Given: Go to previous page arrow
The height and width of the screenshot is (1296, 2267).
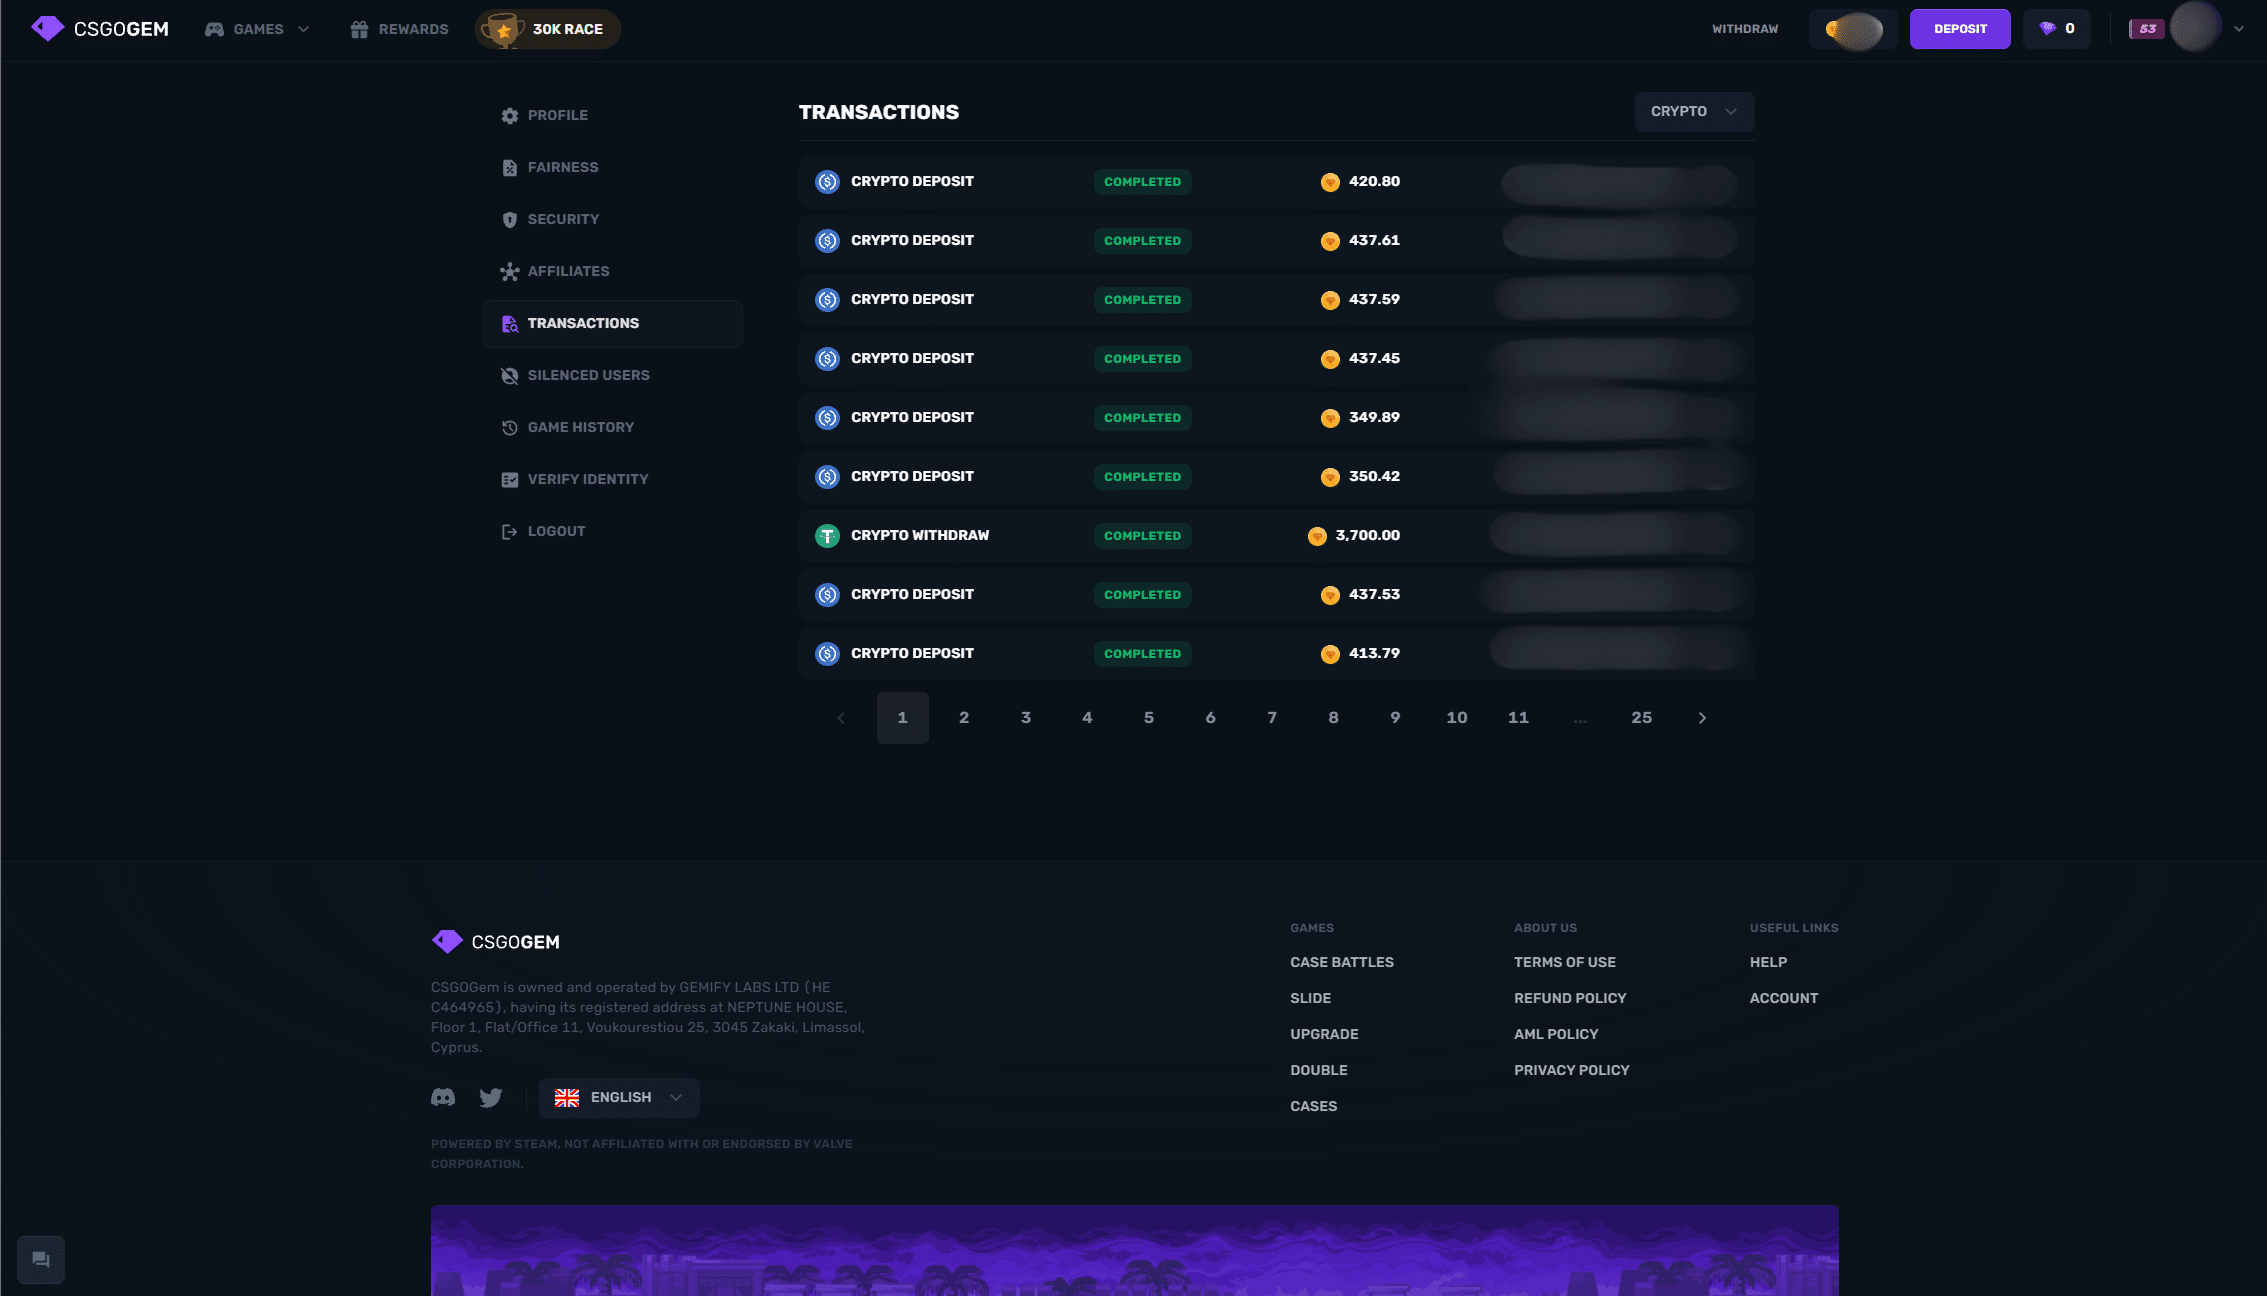Looking at the screenshot, I should click(x=841, y=718).
